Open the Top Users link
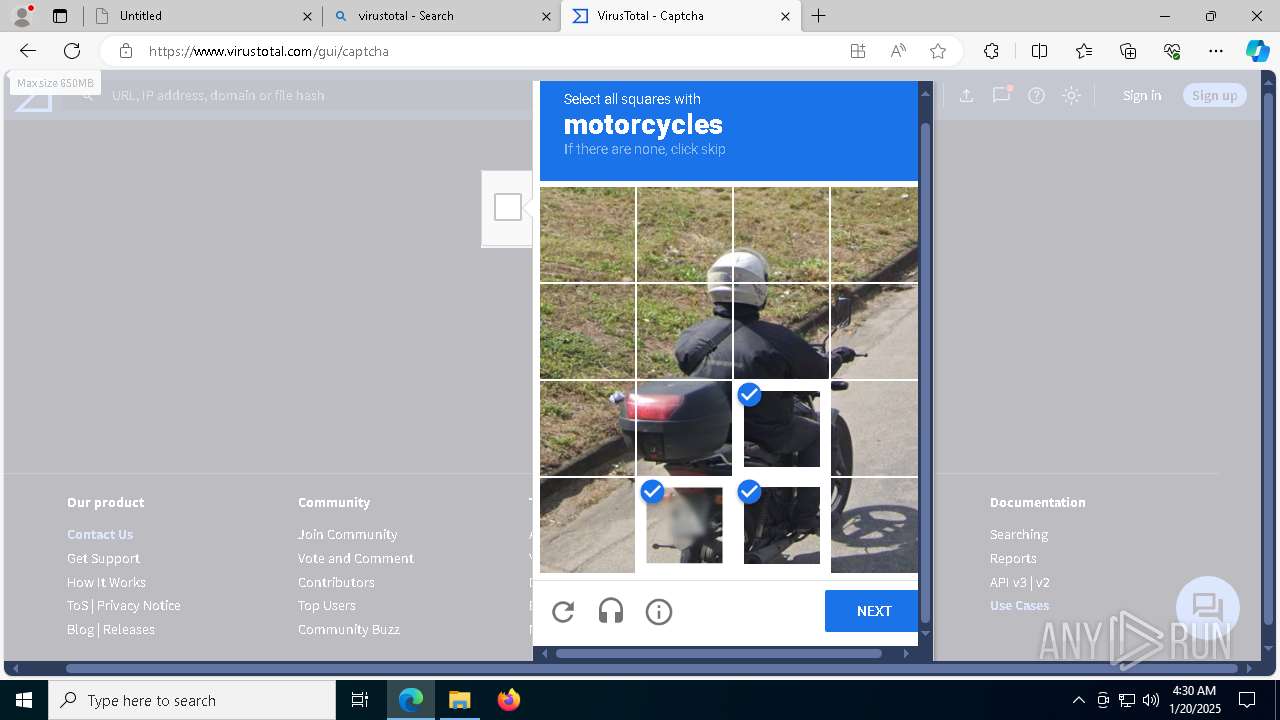 (327, 605)
